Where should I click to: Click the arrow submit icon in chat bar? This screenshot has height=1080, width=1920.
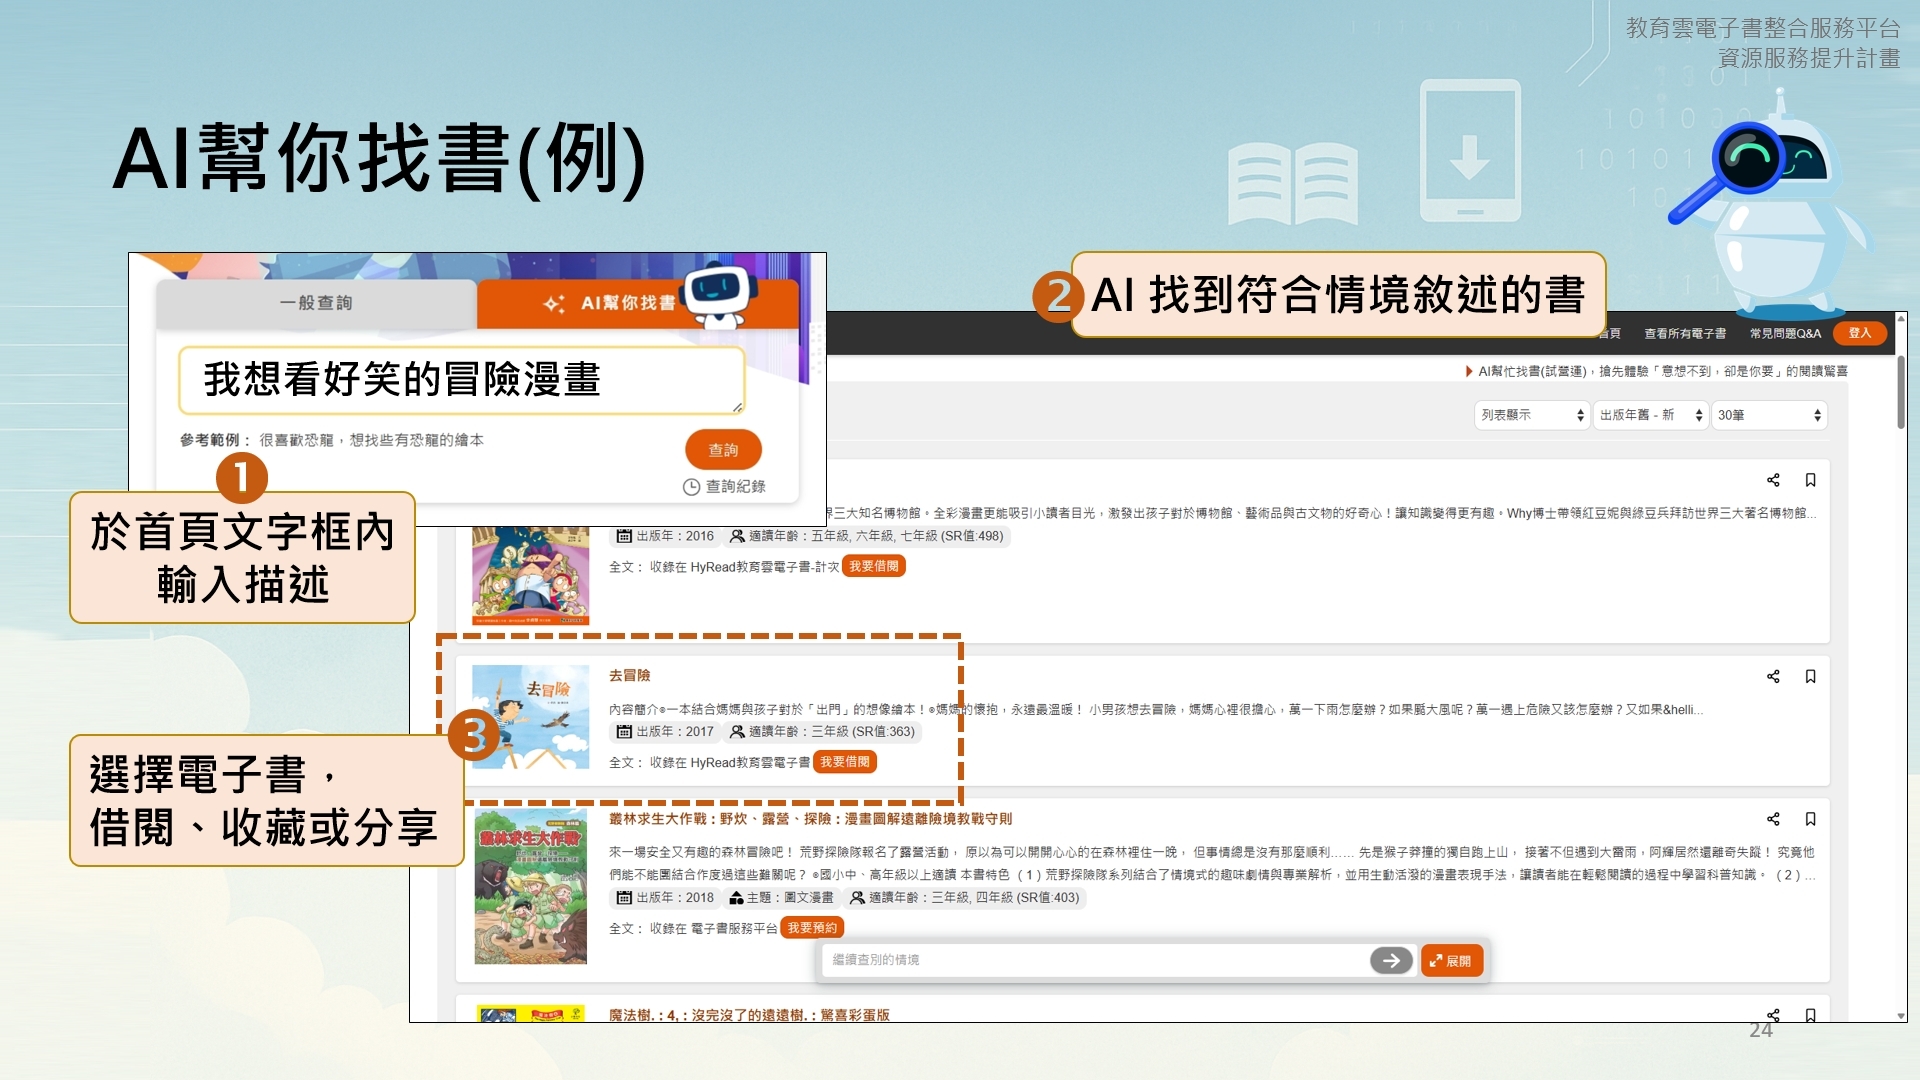pyautogui.click(x=1390, y=961)
